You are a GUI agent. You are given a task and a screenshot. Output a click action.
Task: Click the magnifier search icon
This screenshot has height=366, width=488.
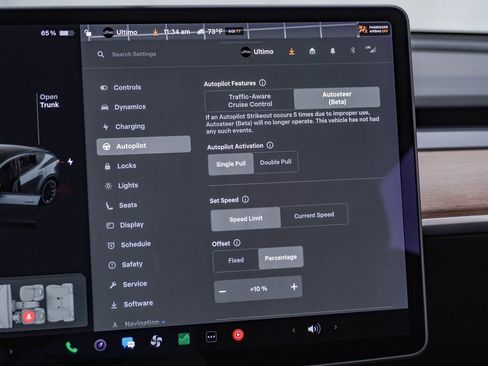point(101,54)
